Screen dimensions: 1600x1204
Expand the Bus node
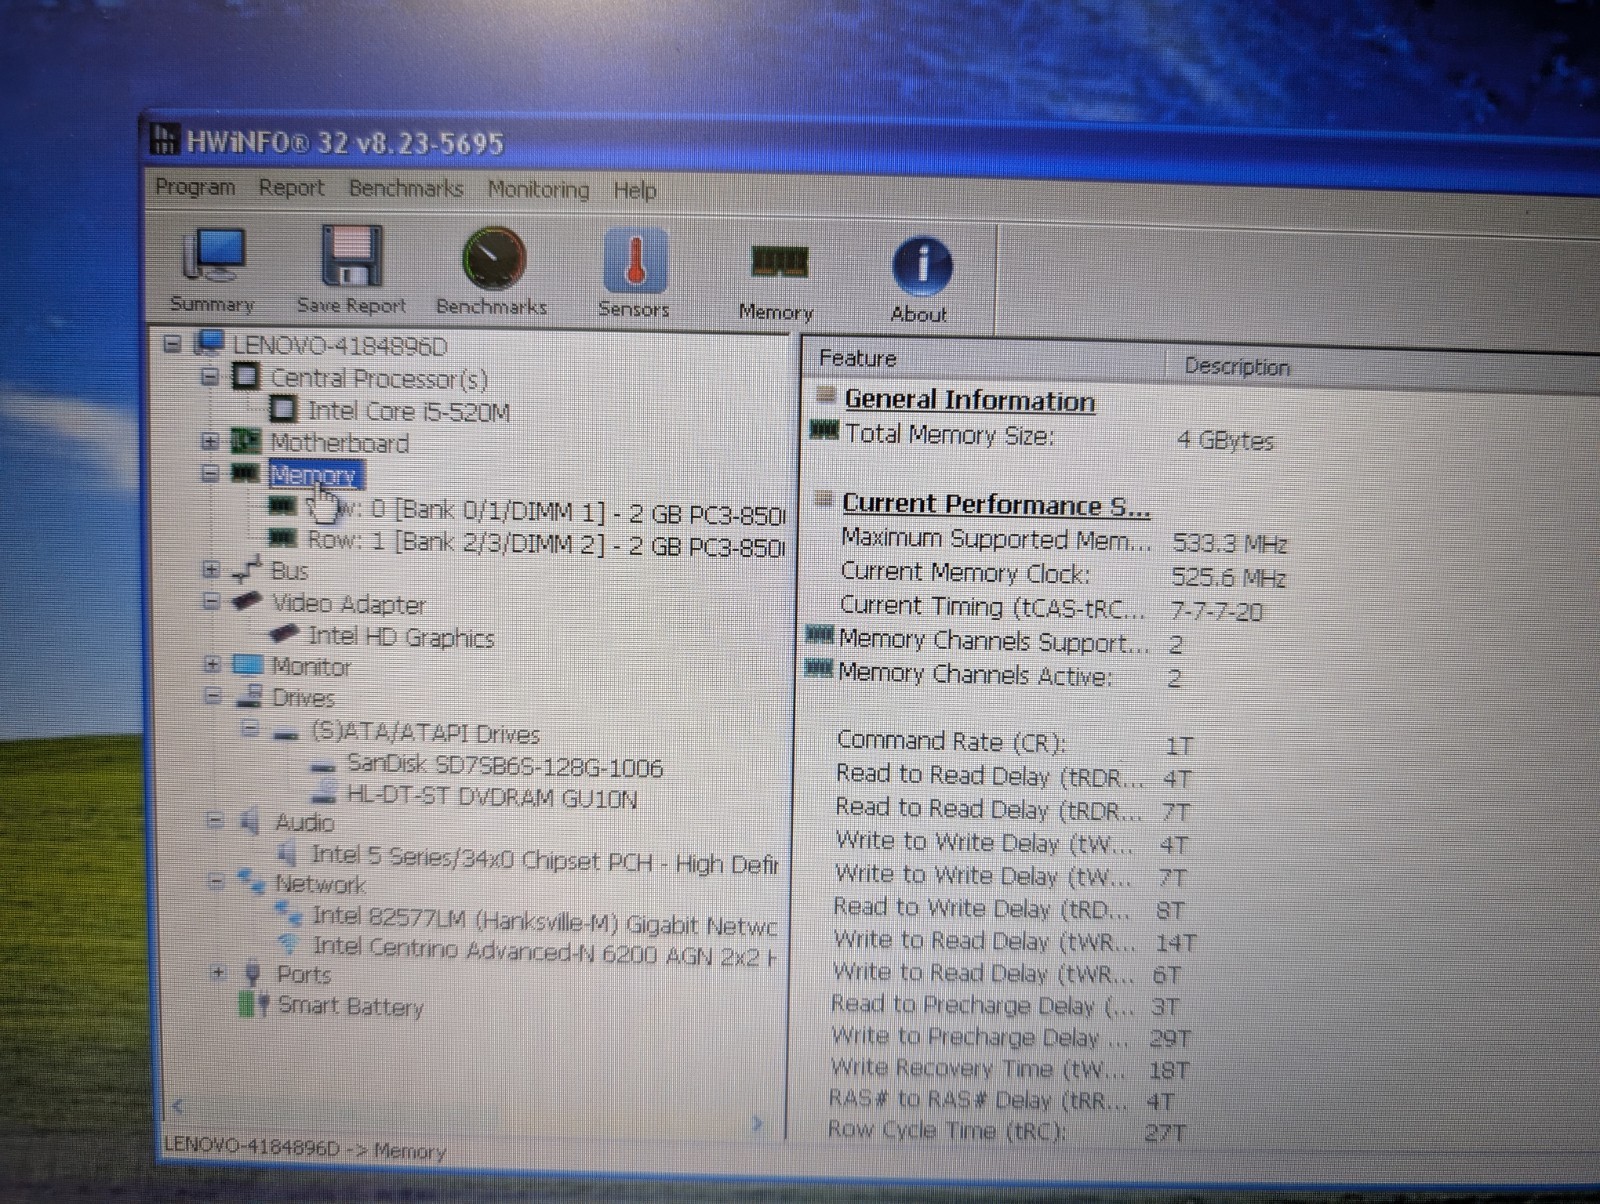pos(210,569)
